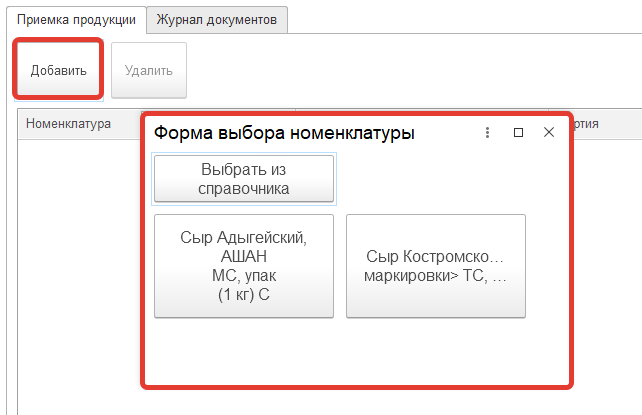Click blank dialog space right of Сыр Костромской tile

tap(547, 266)
